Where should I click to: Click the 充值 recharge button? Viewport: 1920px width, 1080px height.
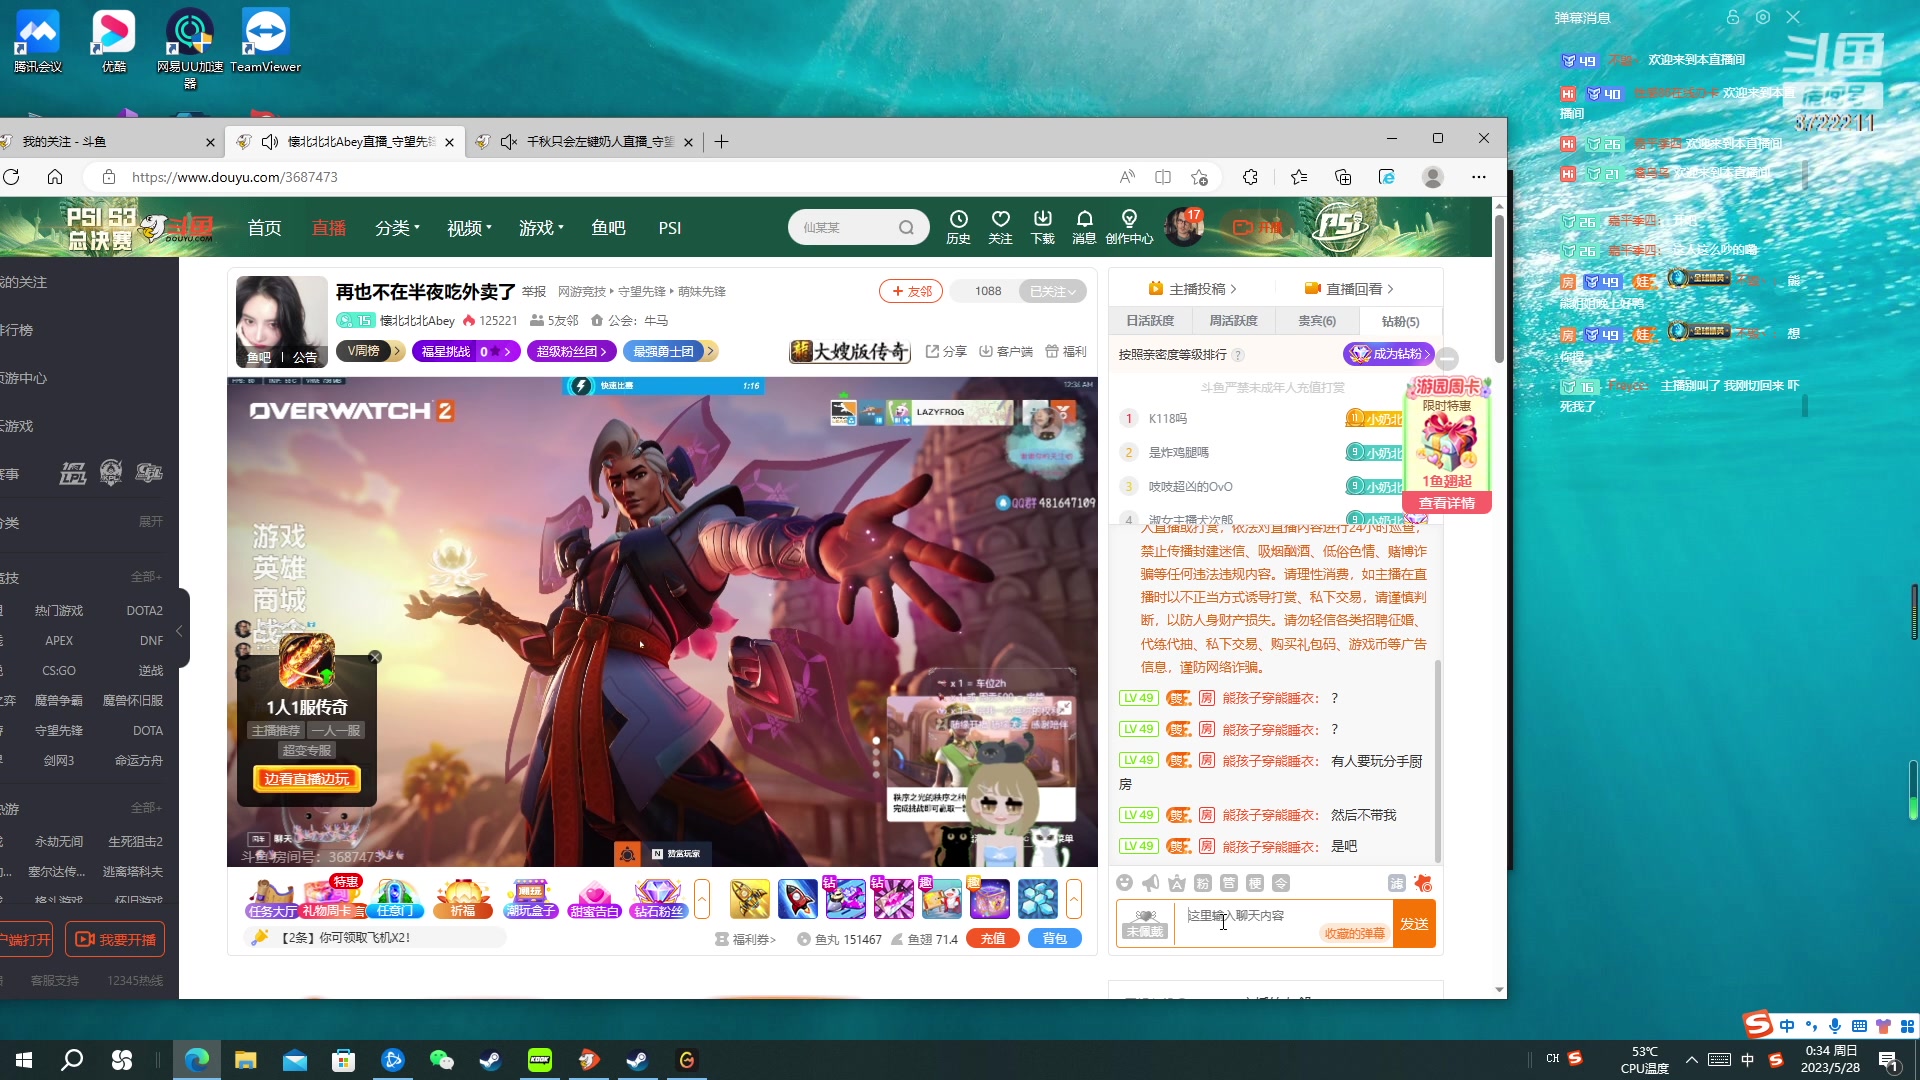pyautogui.click(x=993, y=938)
